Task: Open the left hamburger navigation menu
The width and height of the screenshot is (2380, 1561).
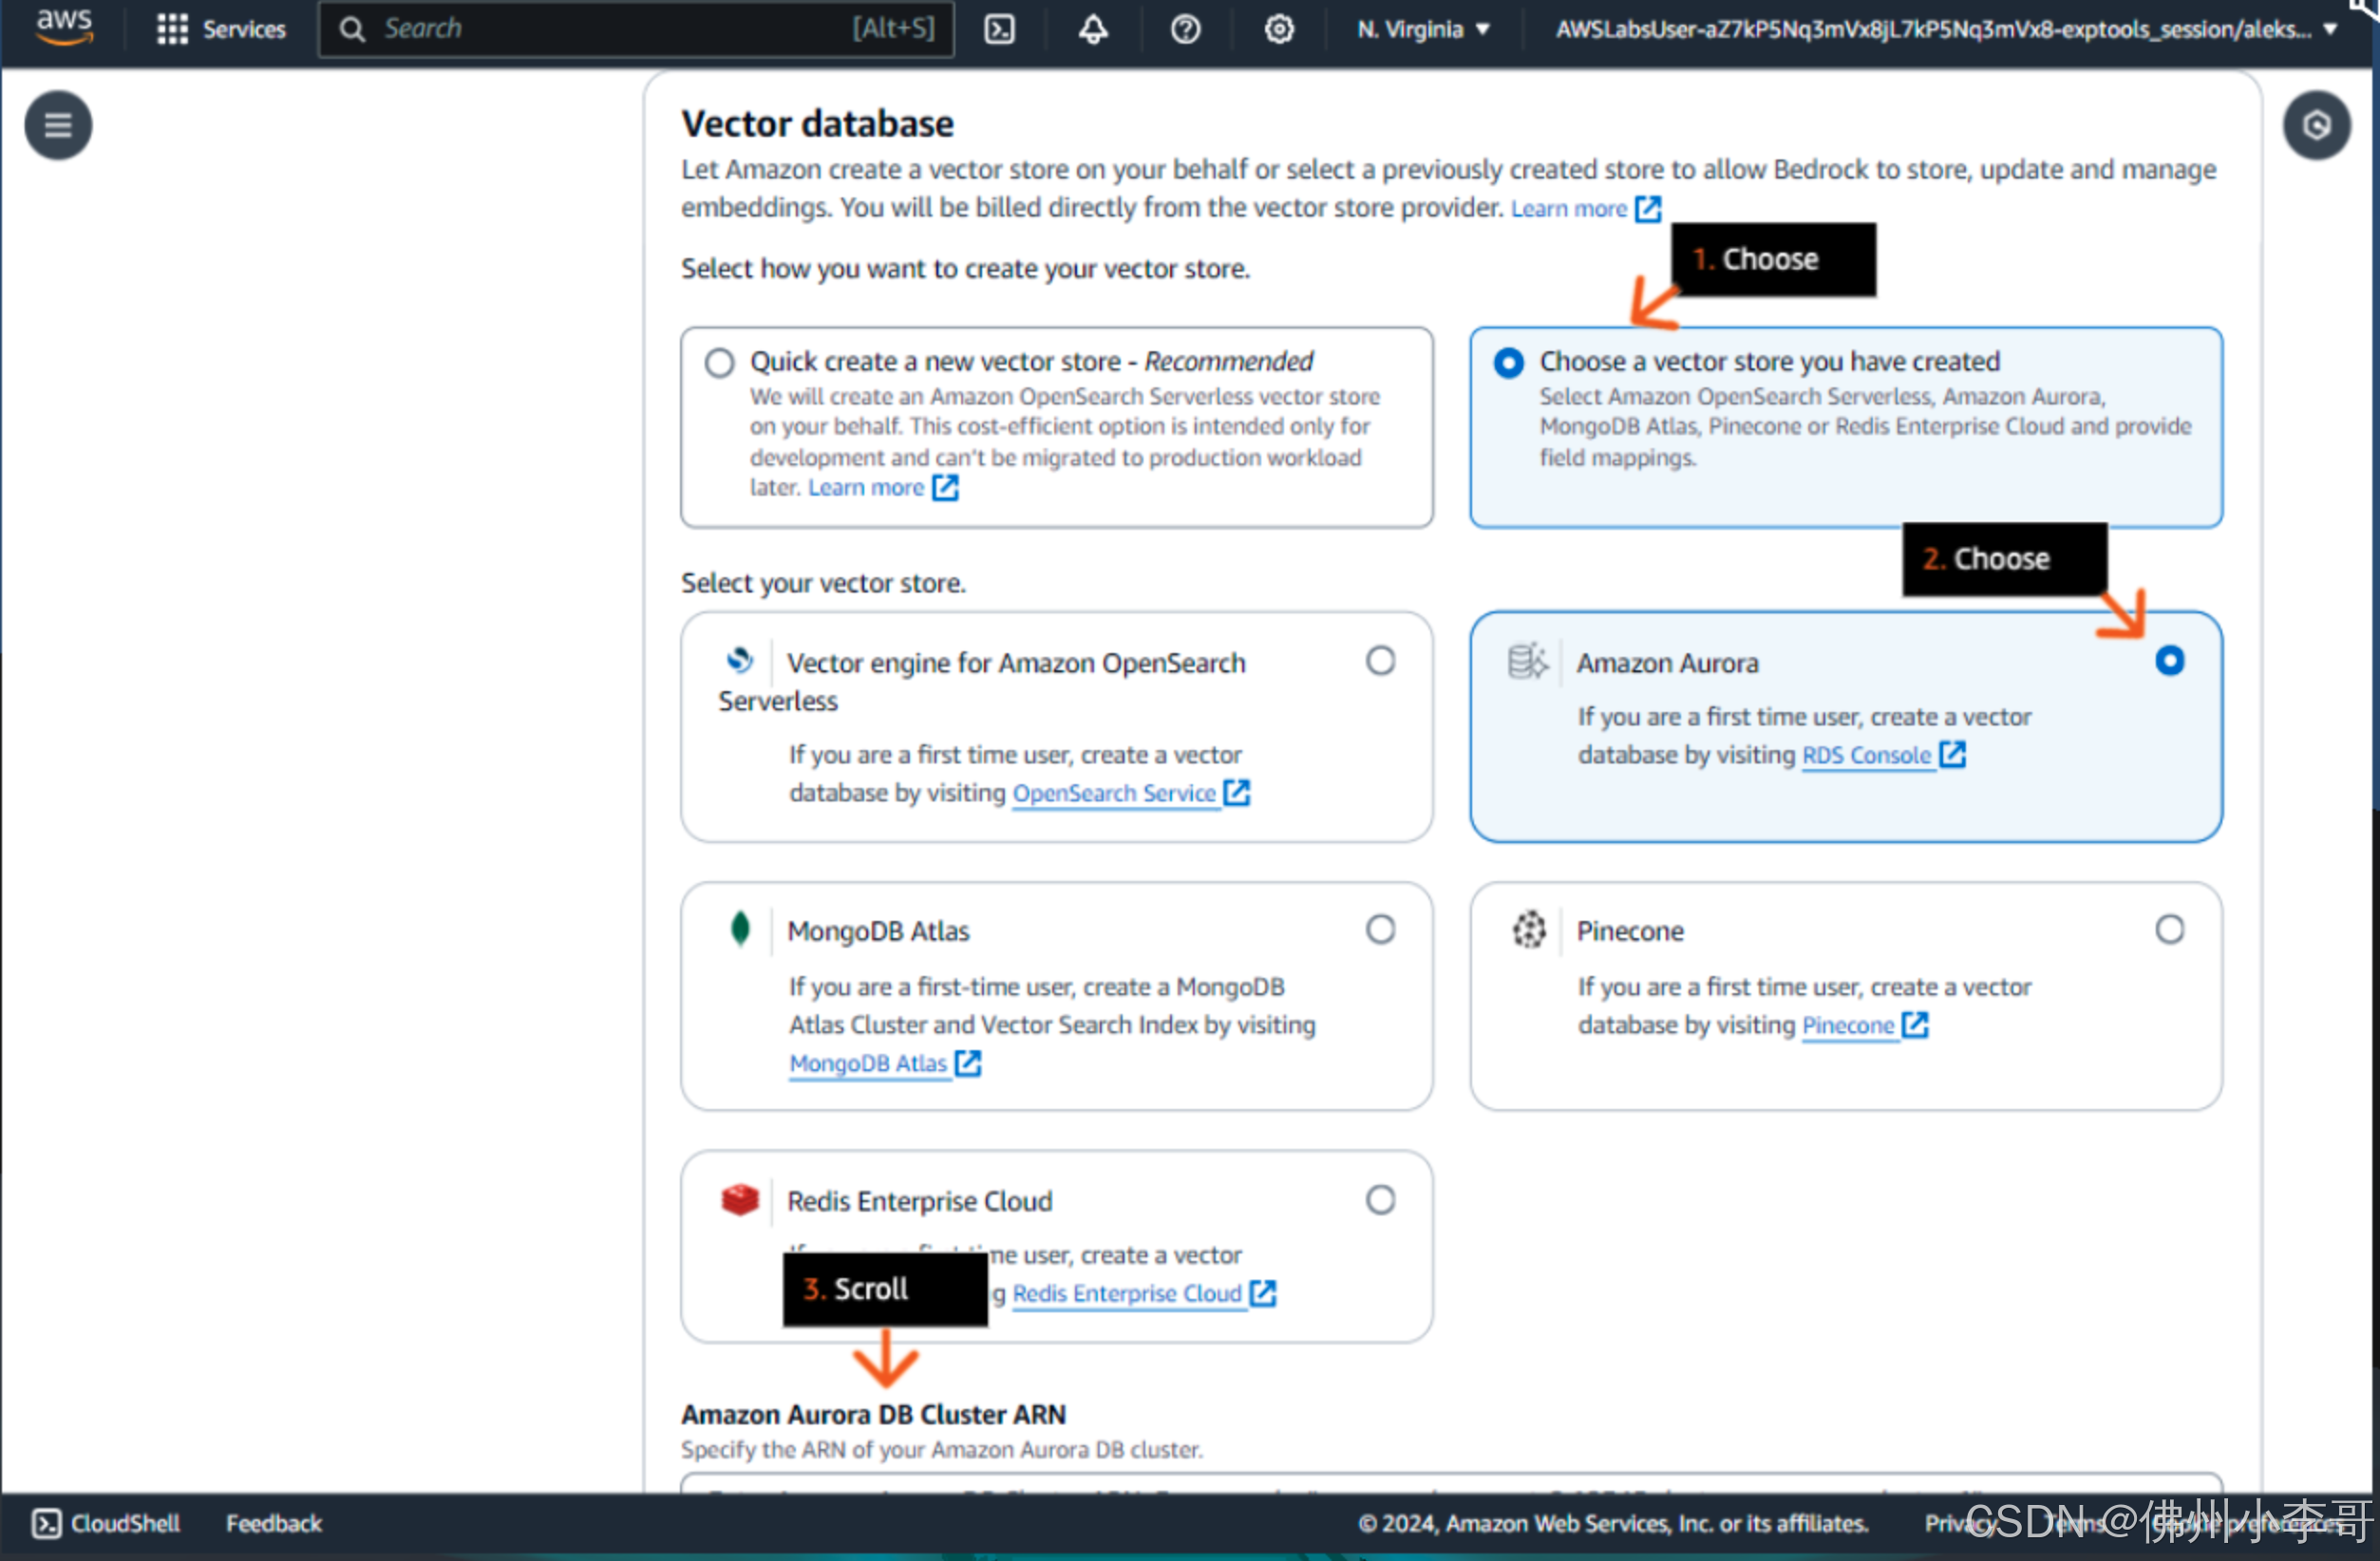Action: tap(58, 125)
